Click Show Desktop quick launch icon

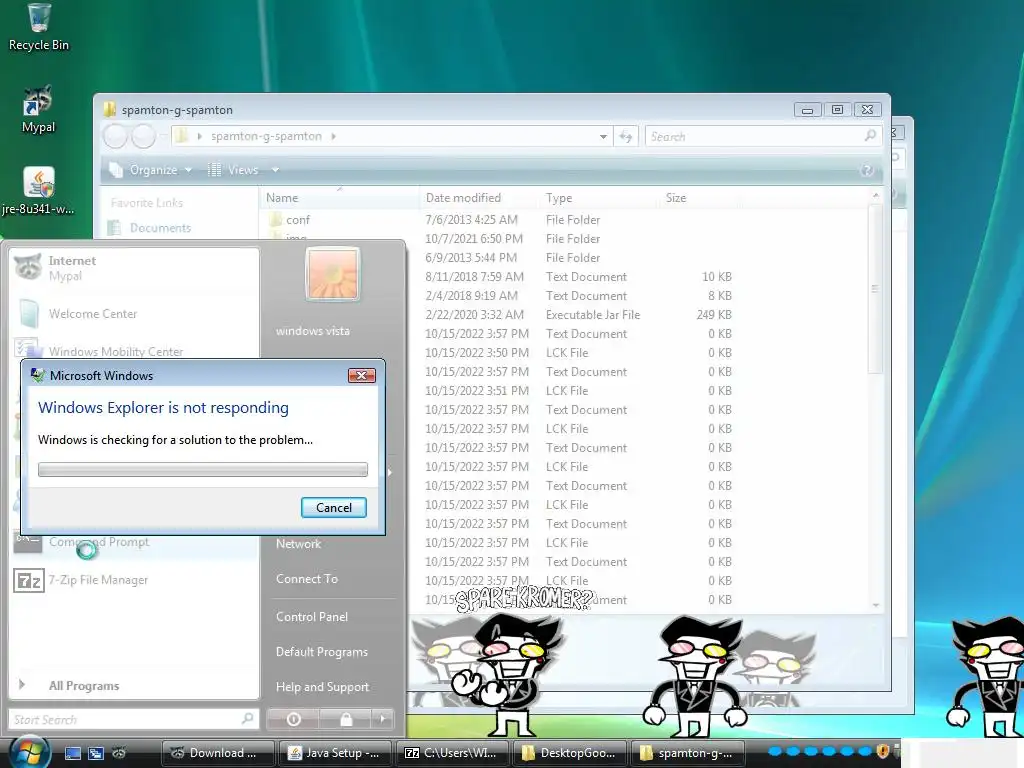click(73, 753)
